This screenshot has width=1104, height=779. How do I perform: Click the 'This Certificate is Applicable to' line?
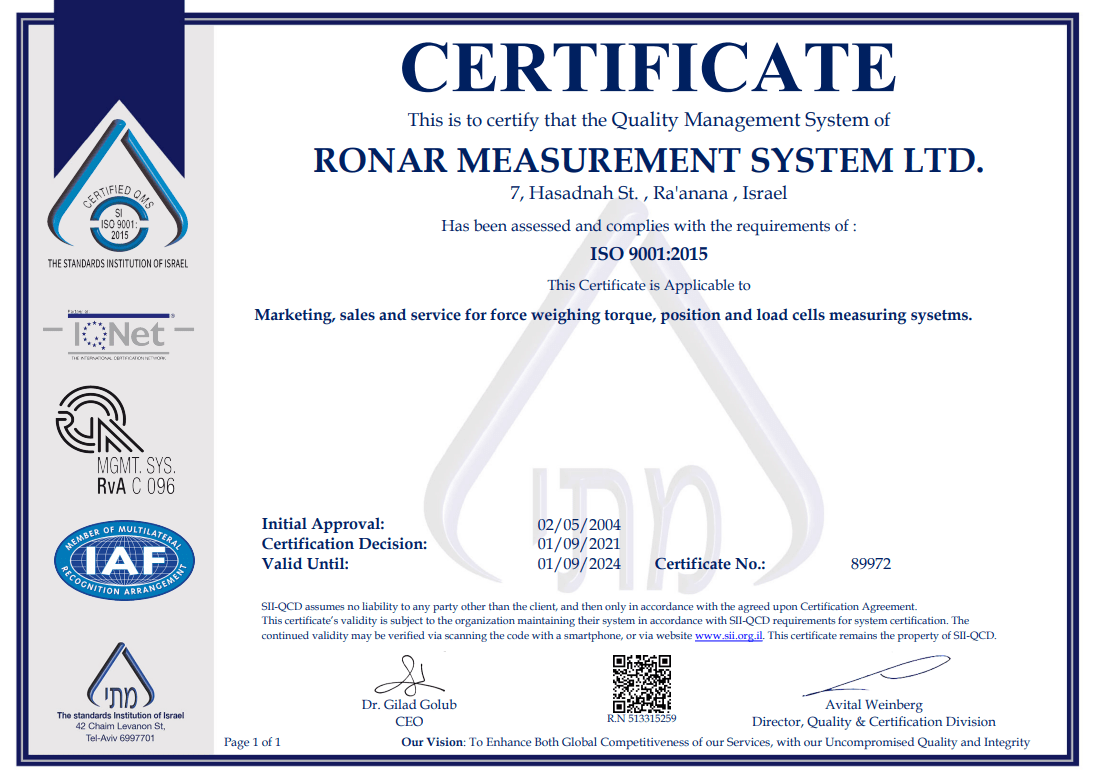[x=649, y=285]
